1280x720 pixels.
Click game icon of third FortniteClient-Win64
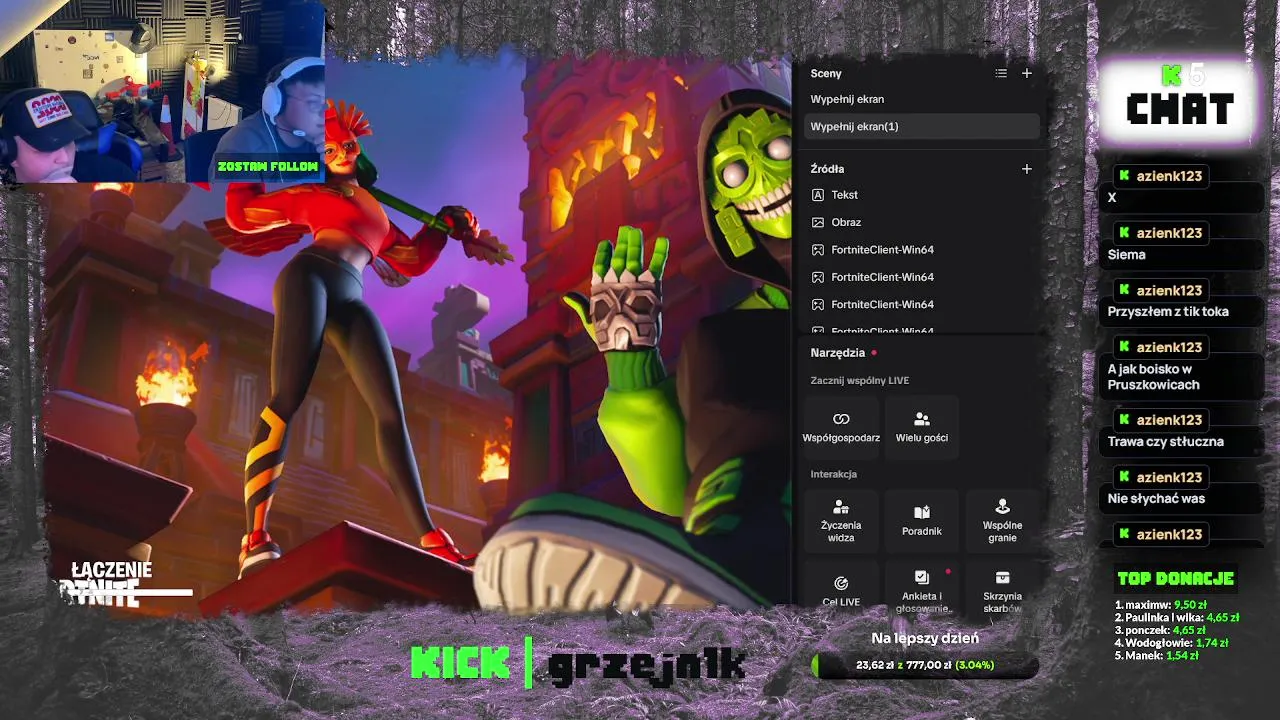[818, 304]
